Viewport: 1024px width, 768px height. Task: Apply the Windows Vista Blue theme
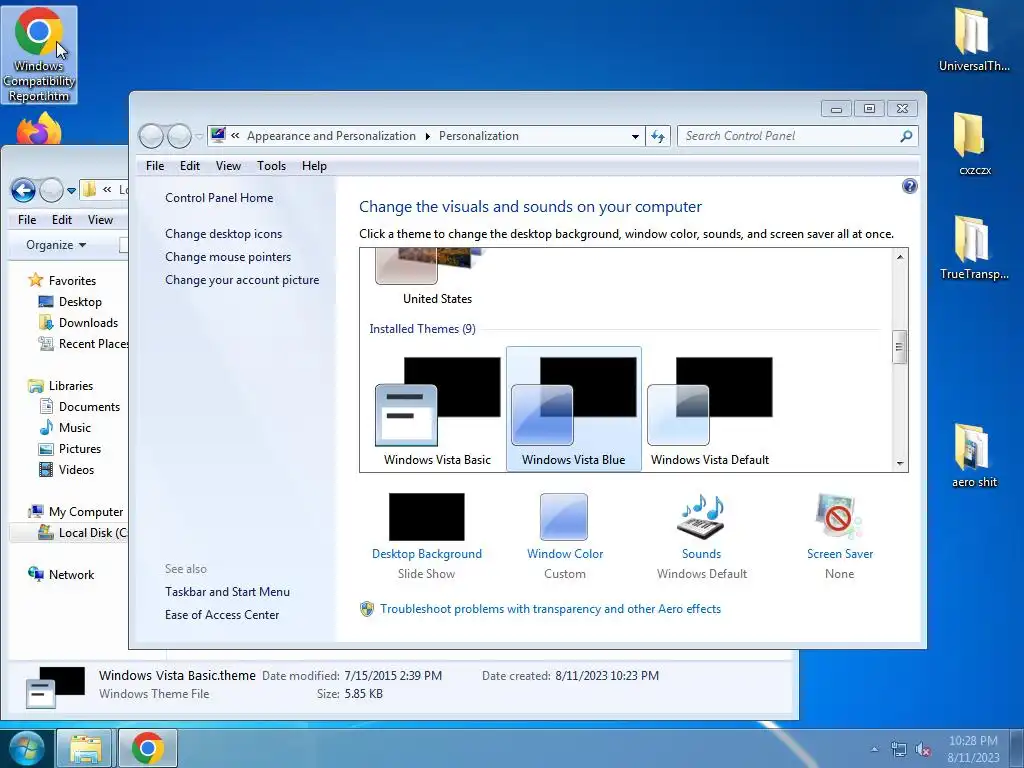(x=573, y=408)
